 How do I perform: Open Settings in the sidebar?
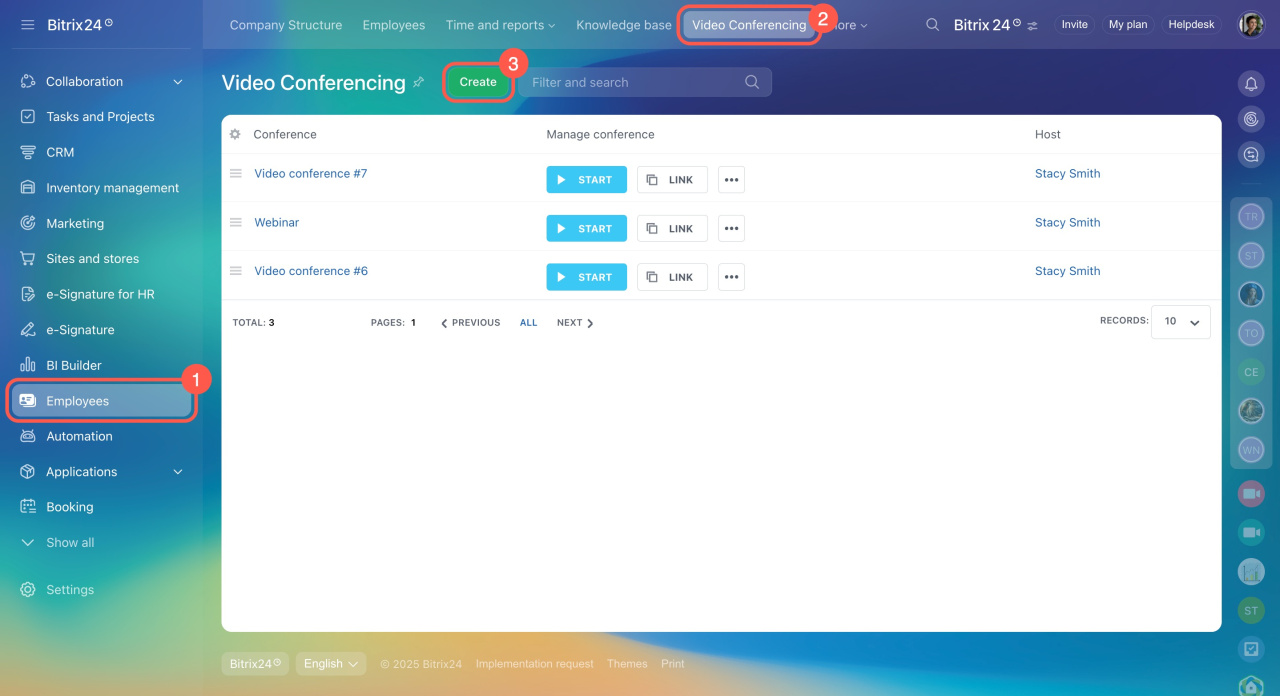70,590
